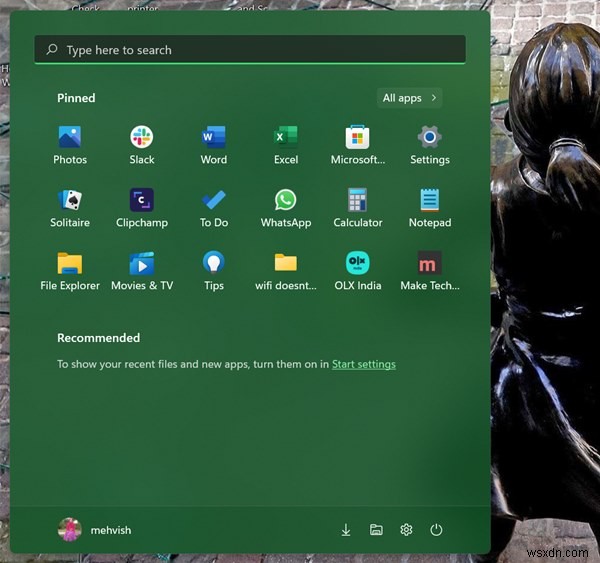Launch Movies & TV
This screenshot has height=563, width=600.
coord(142,271)
